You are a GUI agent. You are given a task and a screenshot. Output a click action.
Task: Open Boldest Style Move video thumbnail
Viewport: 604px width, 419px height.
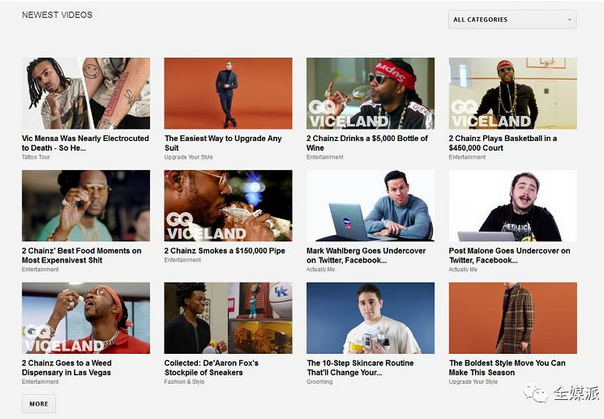513,318
